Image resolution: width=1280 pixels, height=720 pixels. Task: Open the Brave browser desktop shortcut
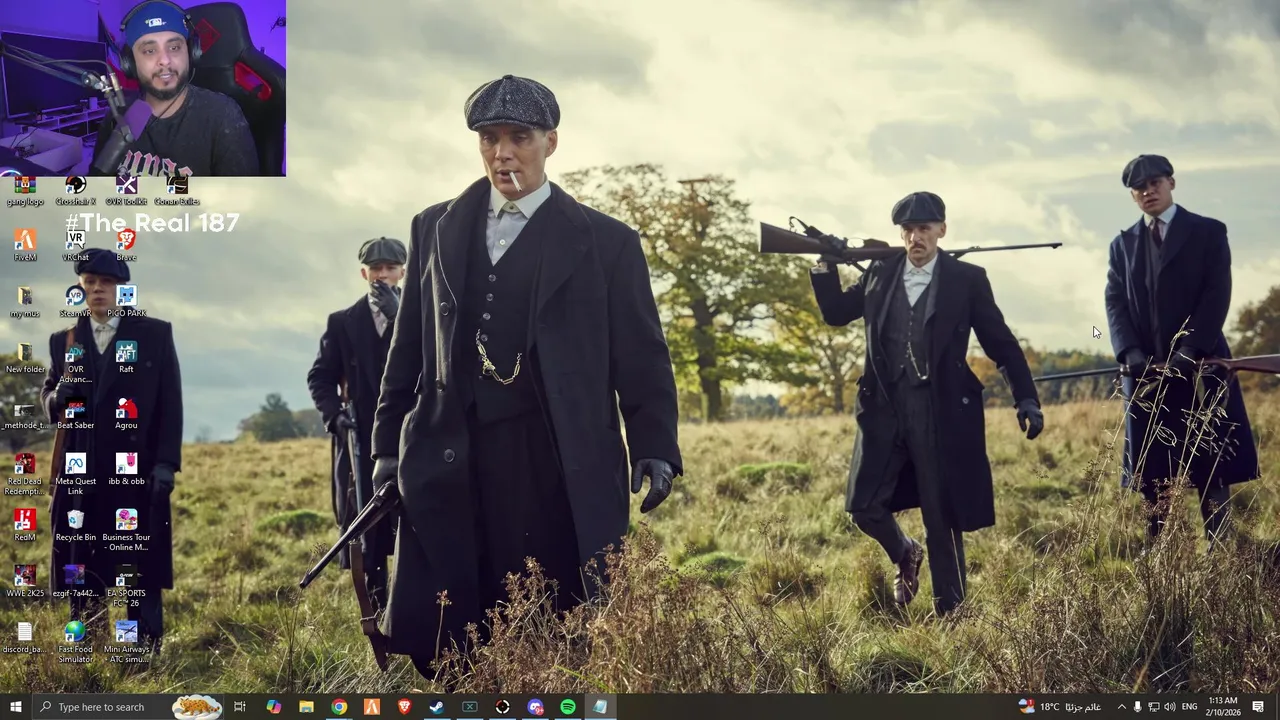point(126,245)
